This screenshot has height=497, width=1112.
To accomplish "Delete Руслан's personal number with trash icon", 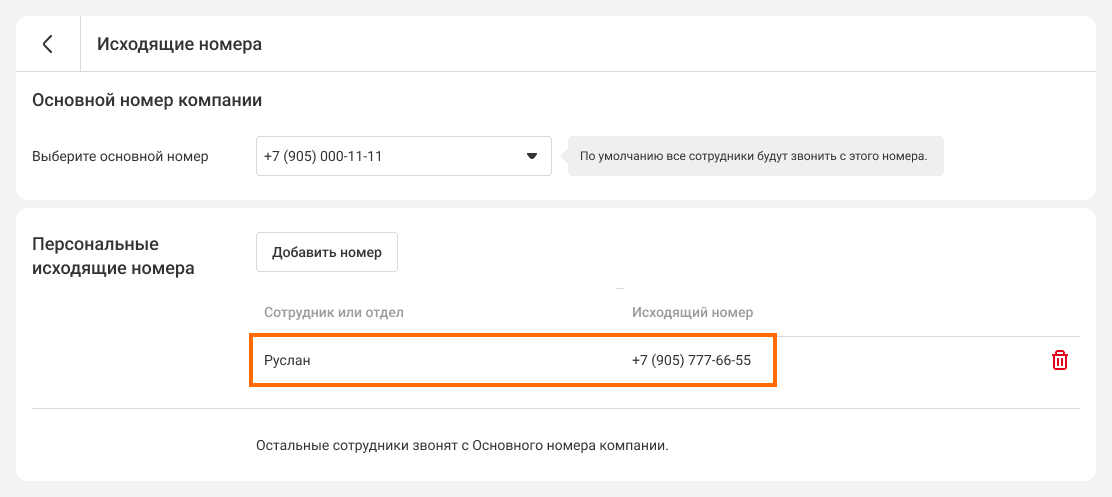I will (1060, 361).
